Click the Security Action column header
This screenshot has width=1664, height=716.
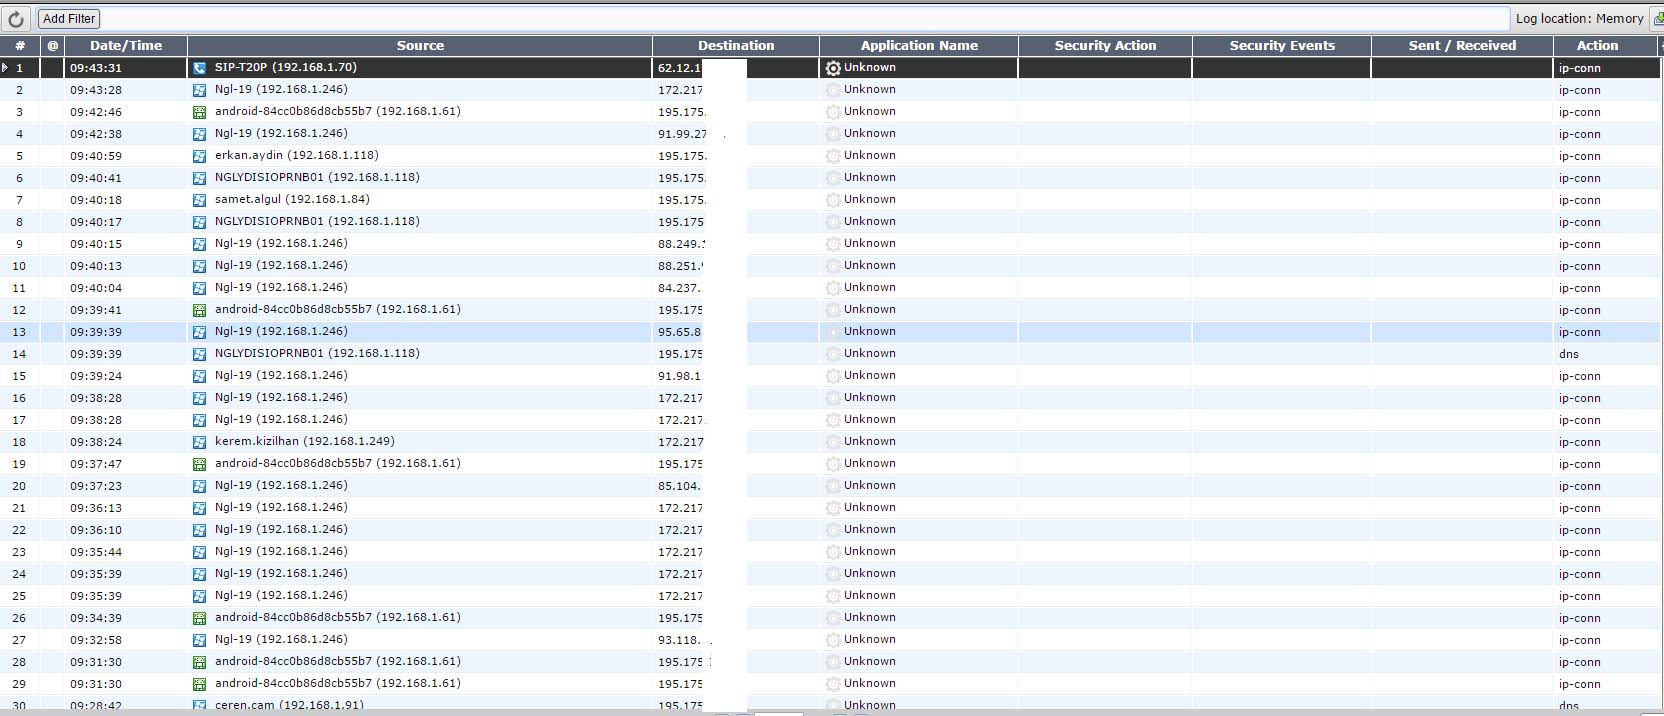[x=1105, y=46]
